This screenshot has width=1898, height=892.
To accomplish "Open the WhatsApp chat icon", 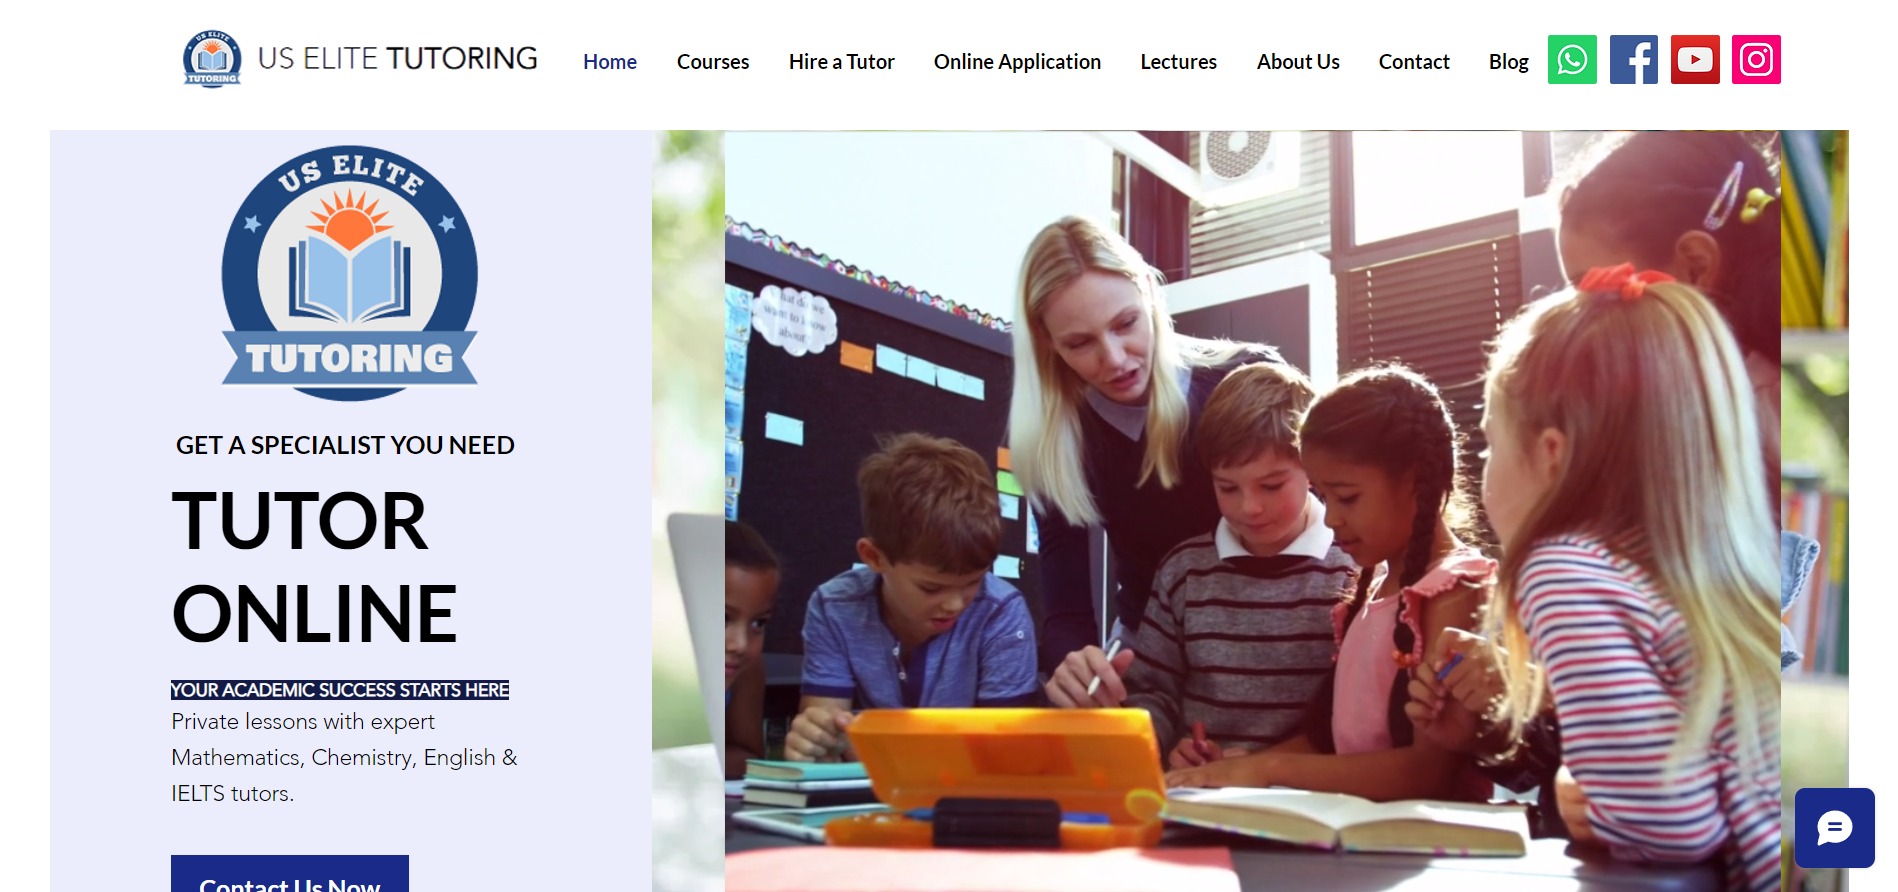I will click(1572, 60).
